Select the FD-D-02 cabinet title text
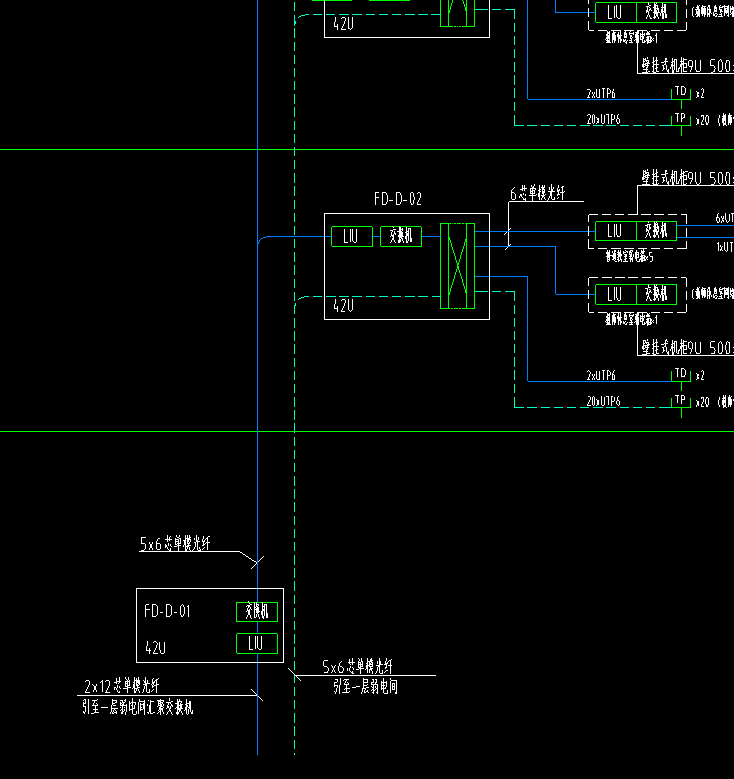The image size is (734, 779). pos(398,199)
